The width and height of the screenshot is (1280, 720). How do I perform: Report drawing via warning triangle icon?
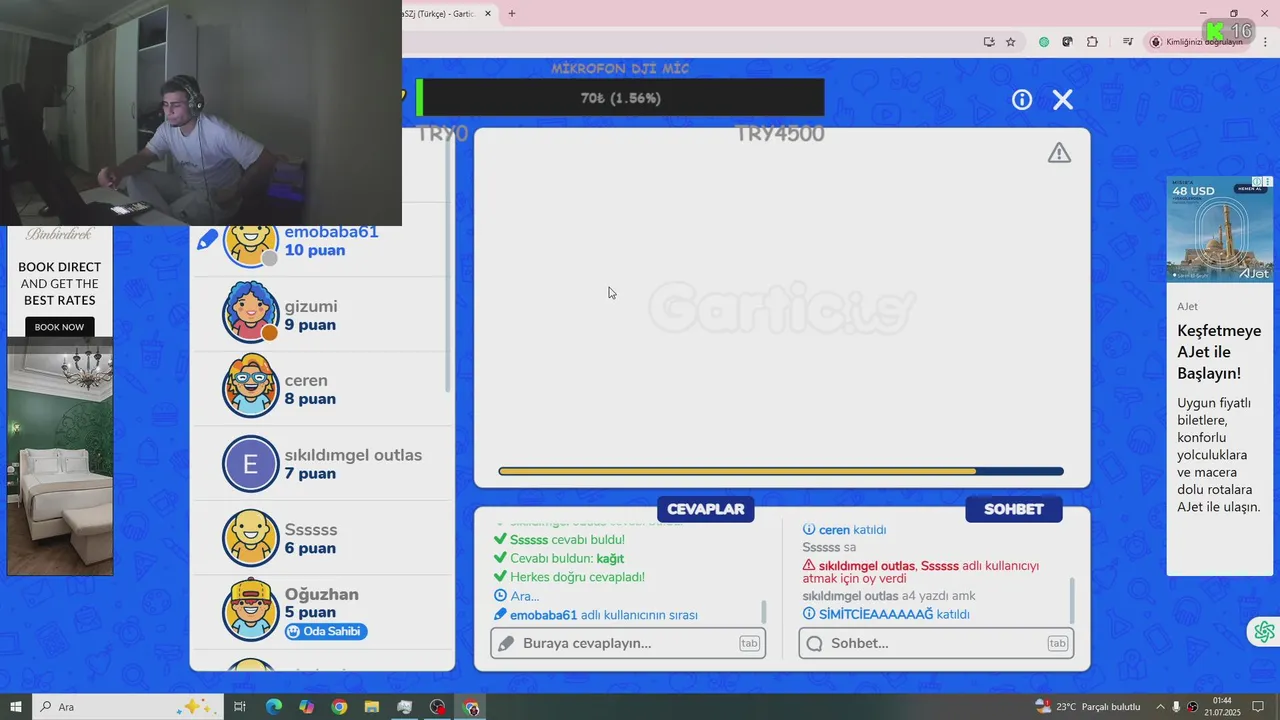click(x=1059, y=152)
